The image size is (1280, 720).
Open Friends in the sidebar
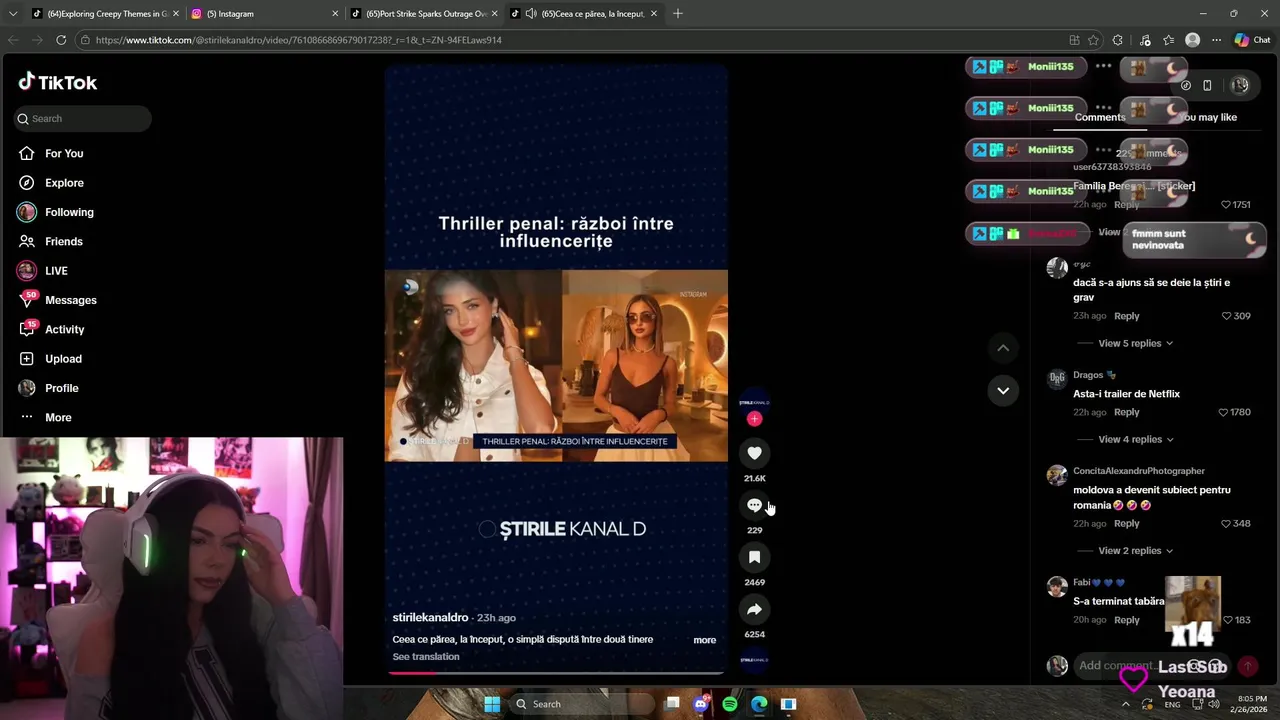click(64, 241)
